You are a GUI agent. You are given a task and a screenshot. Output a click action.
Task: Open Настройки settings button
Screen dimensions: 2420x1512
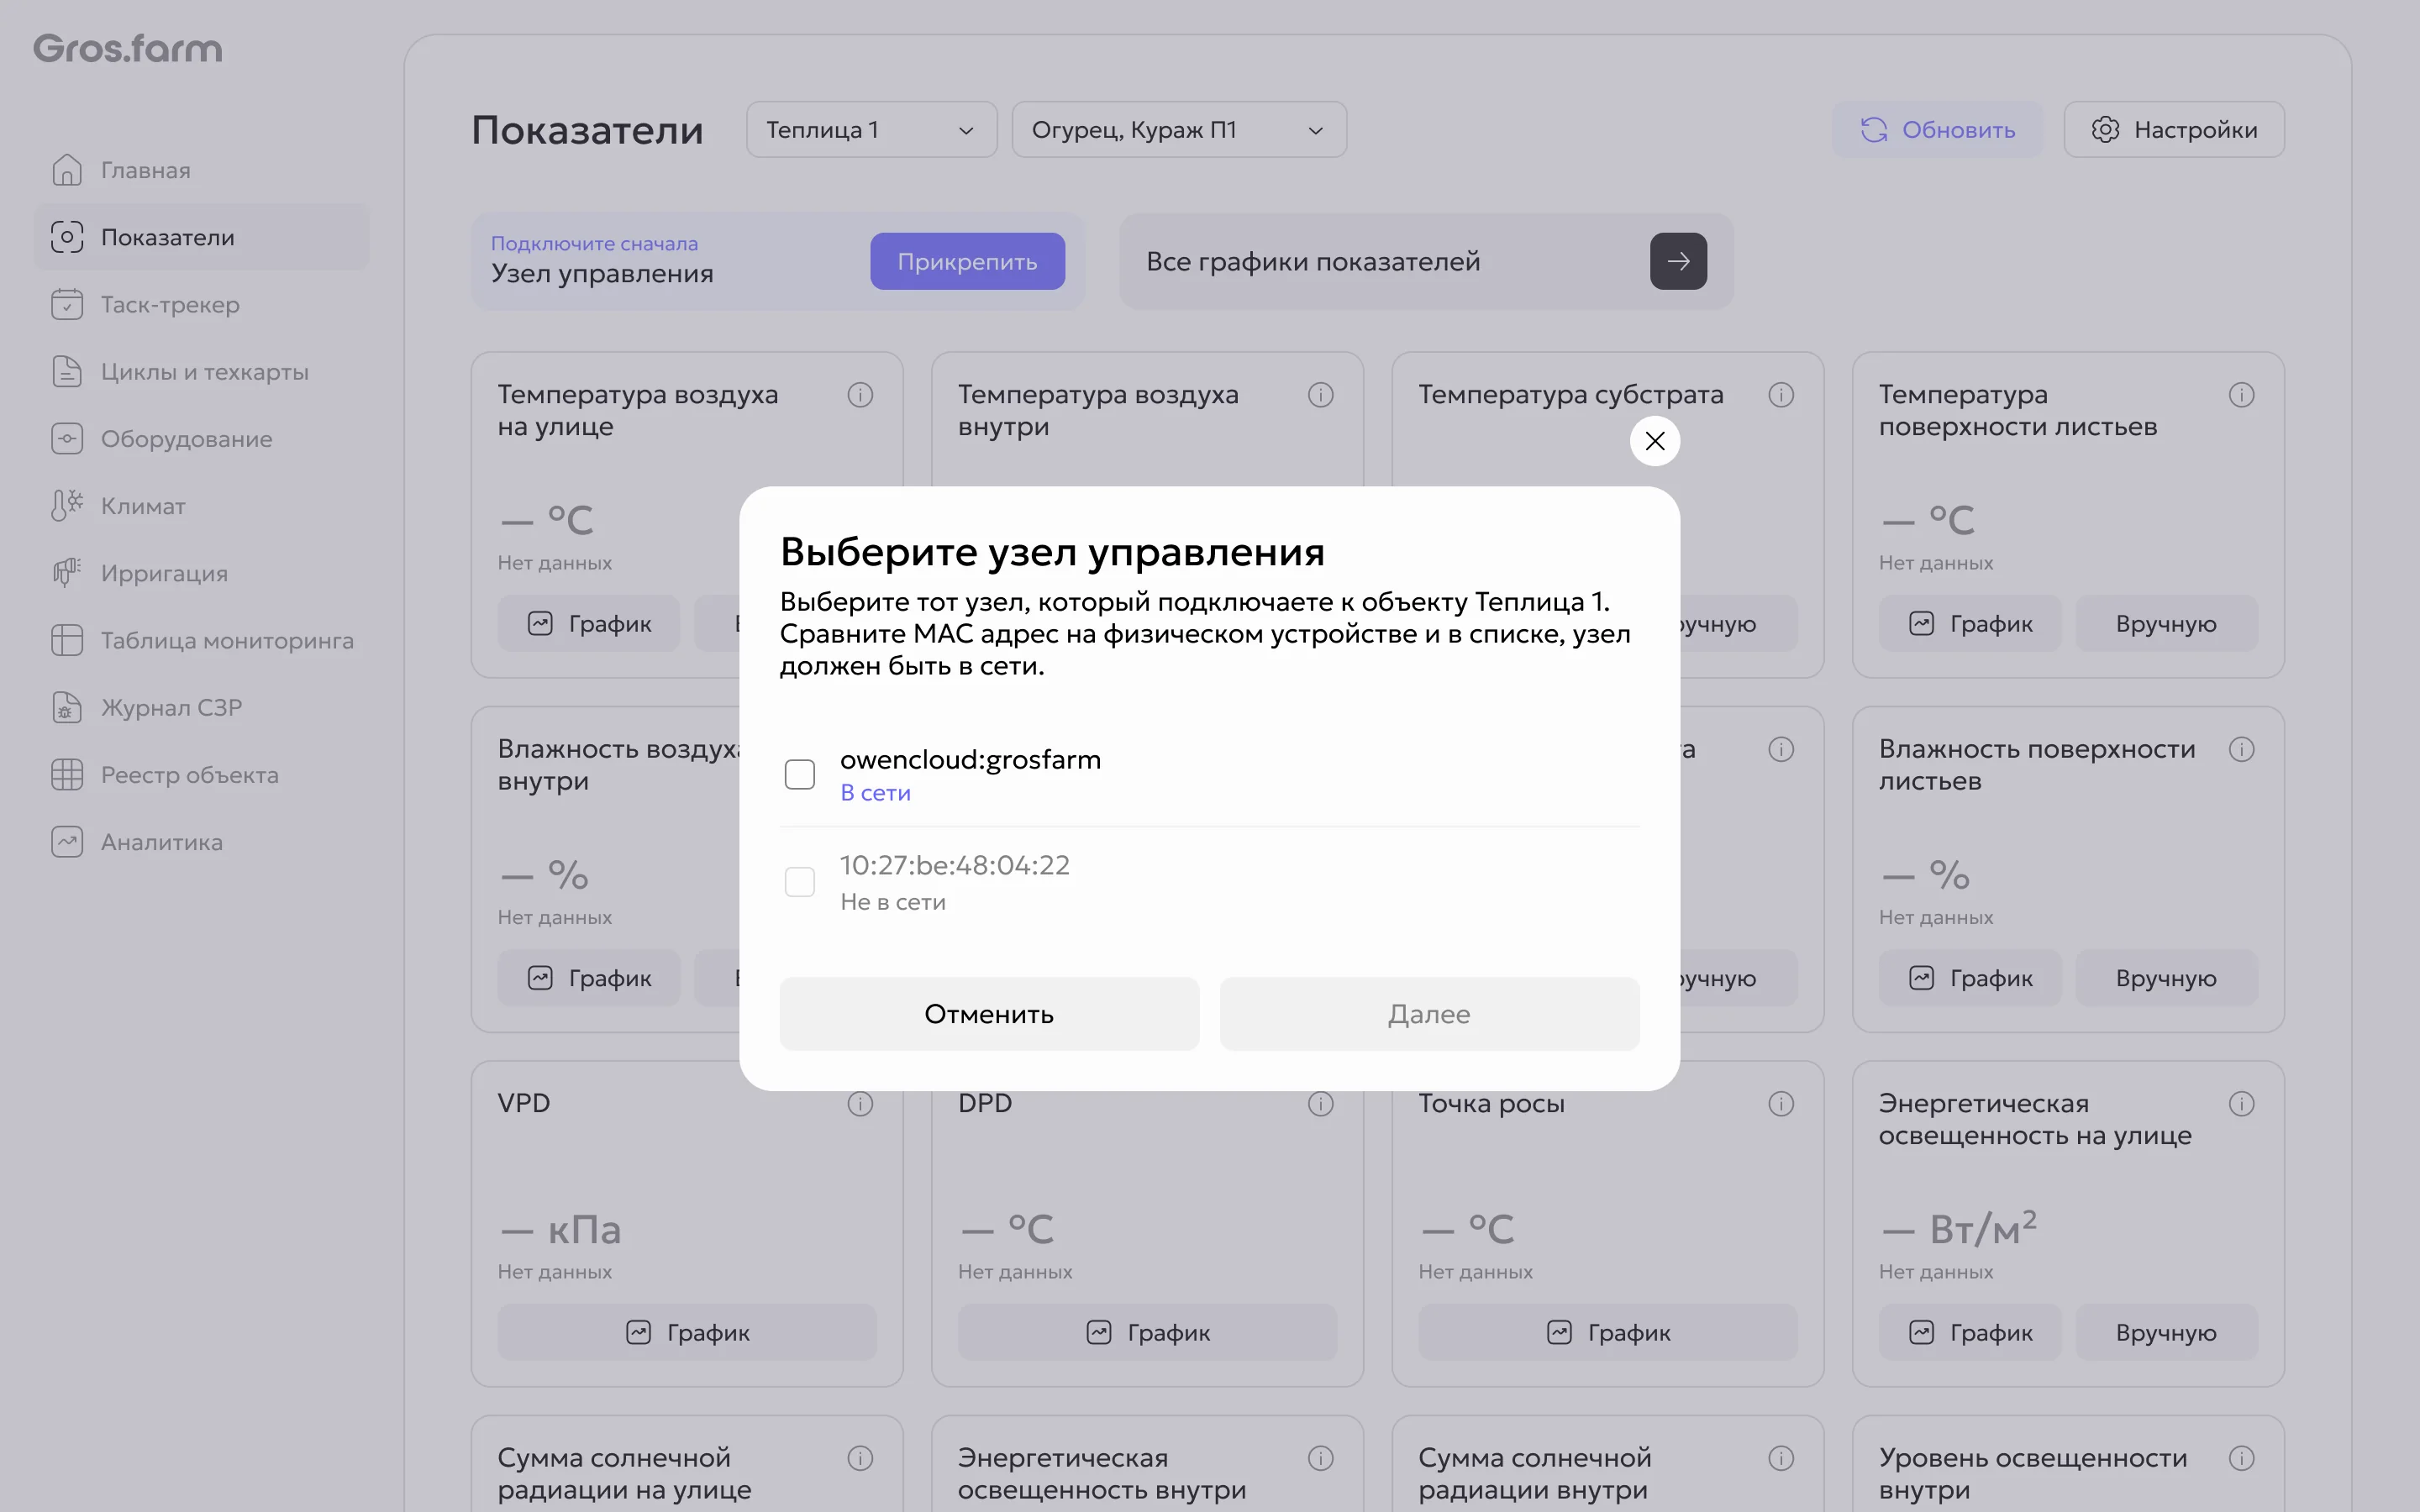point(2174,130)
